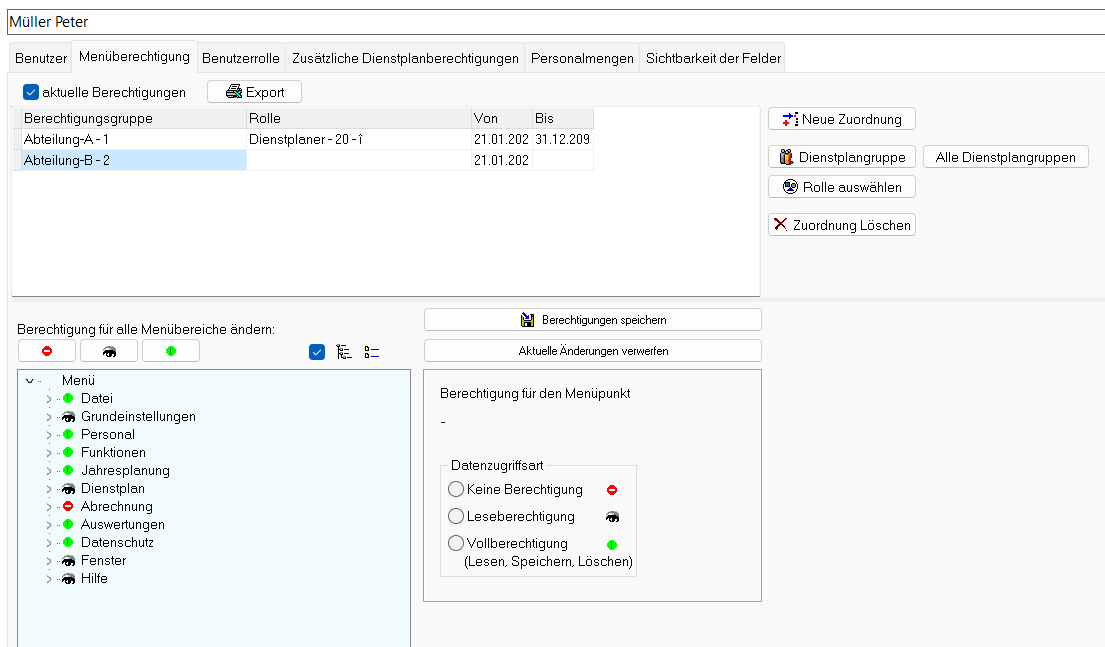Grant Vollberechtigung to all areas via green icon

click(171, 350)
